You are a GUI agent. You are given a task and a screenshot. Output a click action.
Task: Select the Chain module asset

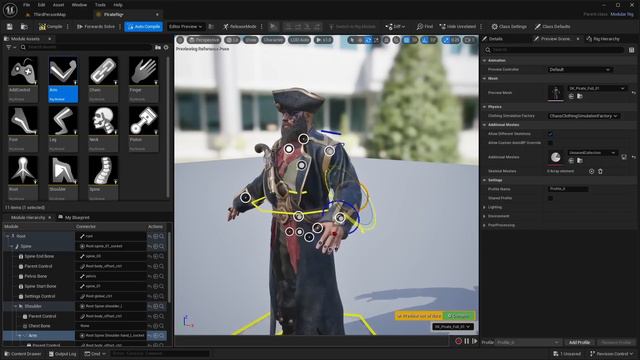(x=103, y=80)
